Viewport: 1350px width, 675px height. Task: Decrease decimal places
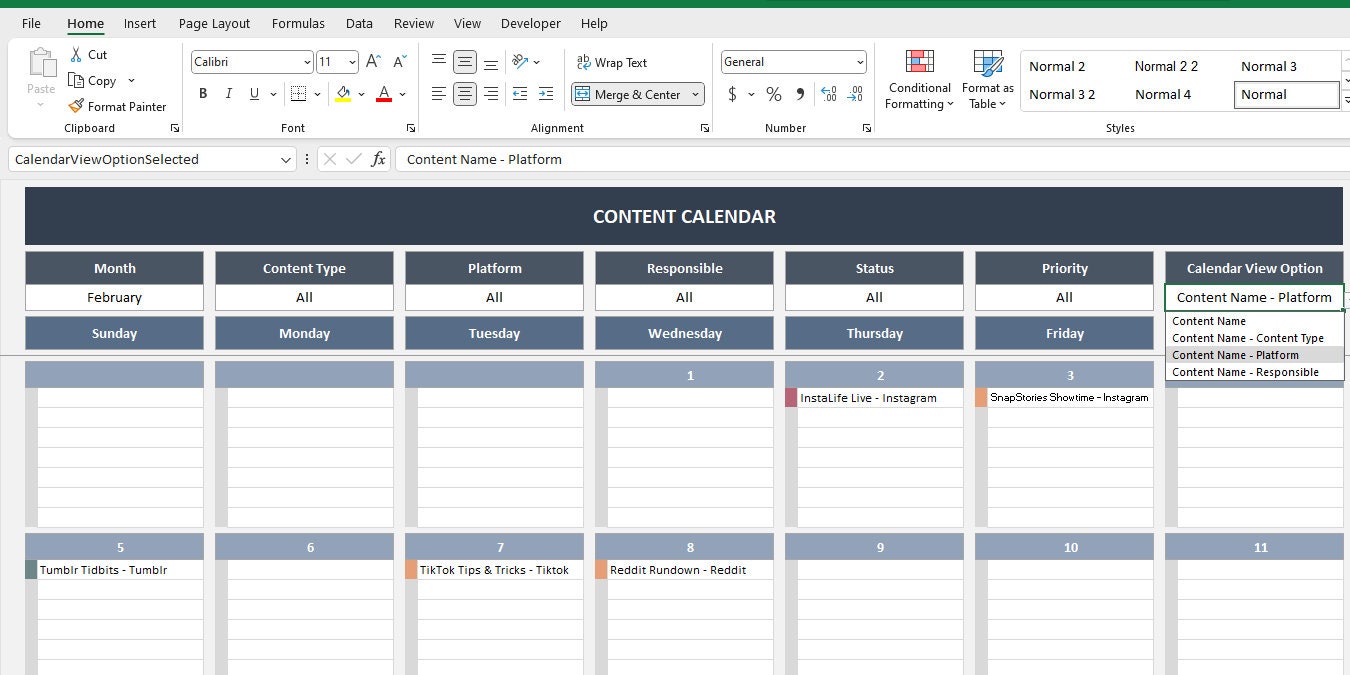click(855, 94)
